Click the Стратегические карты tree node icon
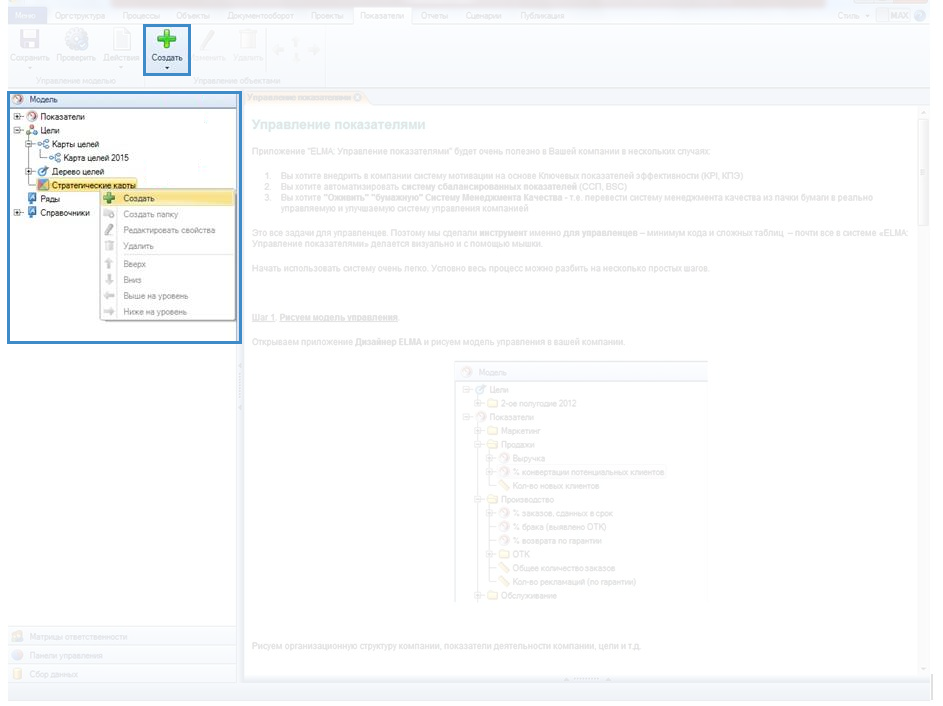This screenshot has height=706, width=943. [43, 185]
